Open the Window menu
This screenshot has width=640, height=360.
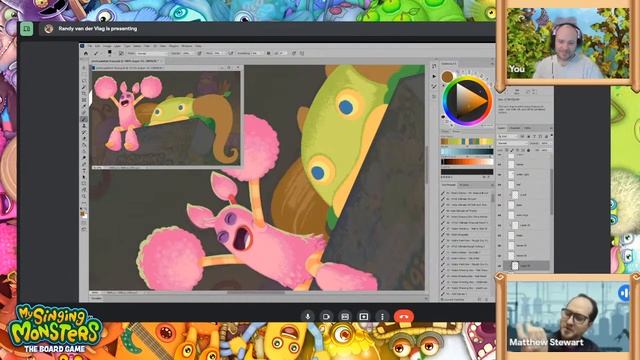tap(187, 46)
